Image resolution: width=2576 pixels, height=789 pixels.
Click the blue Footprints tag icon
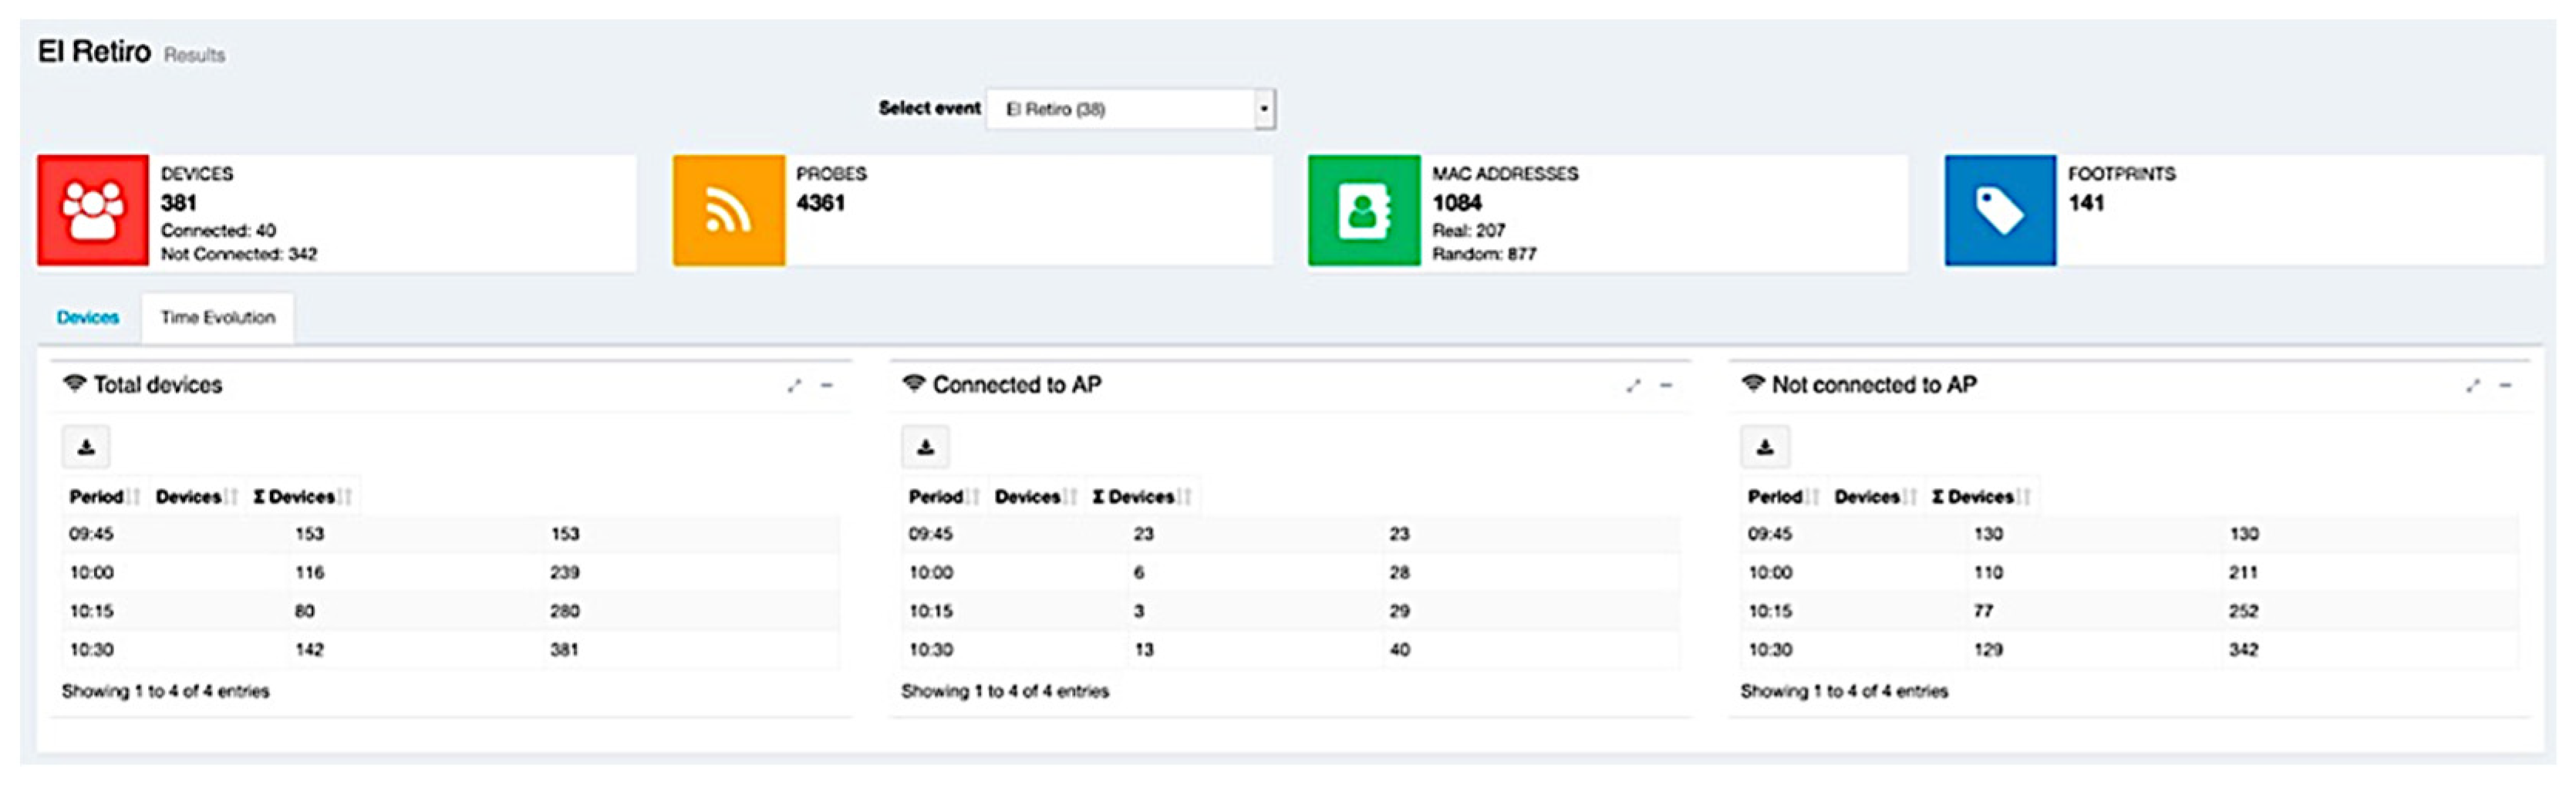[x=1999, y=210]
